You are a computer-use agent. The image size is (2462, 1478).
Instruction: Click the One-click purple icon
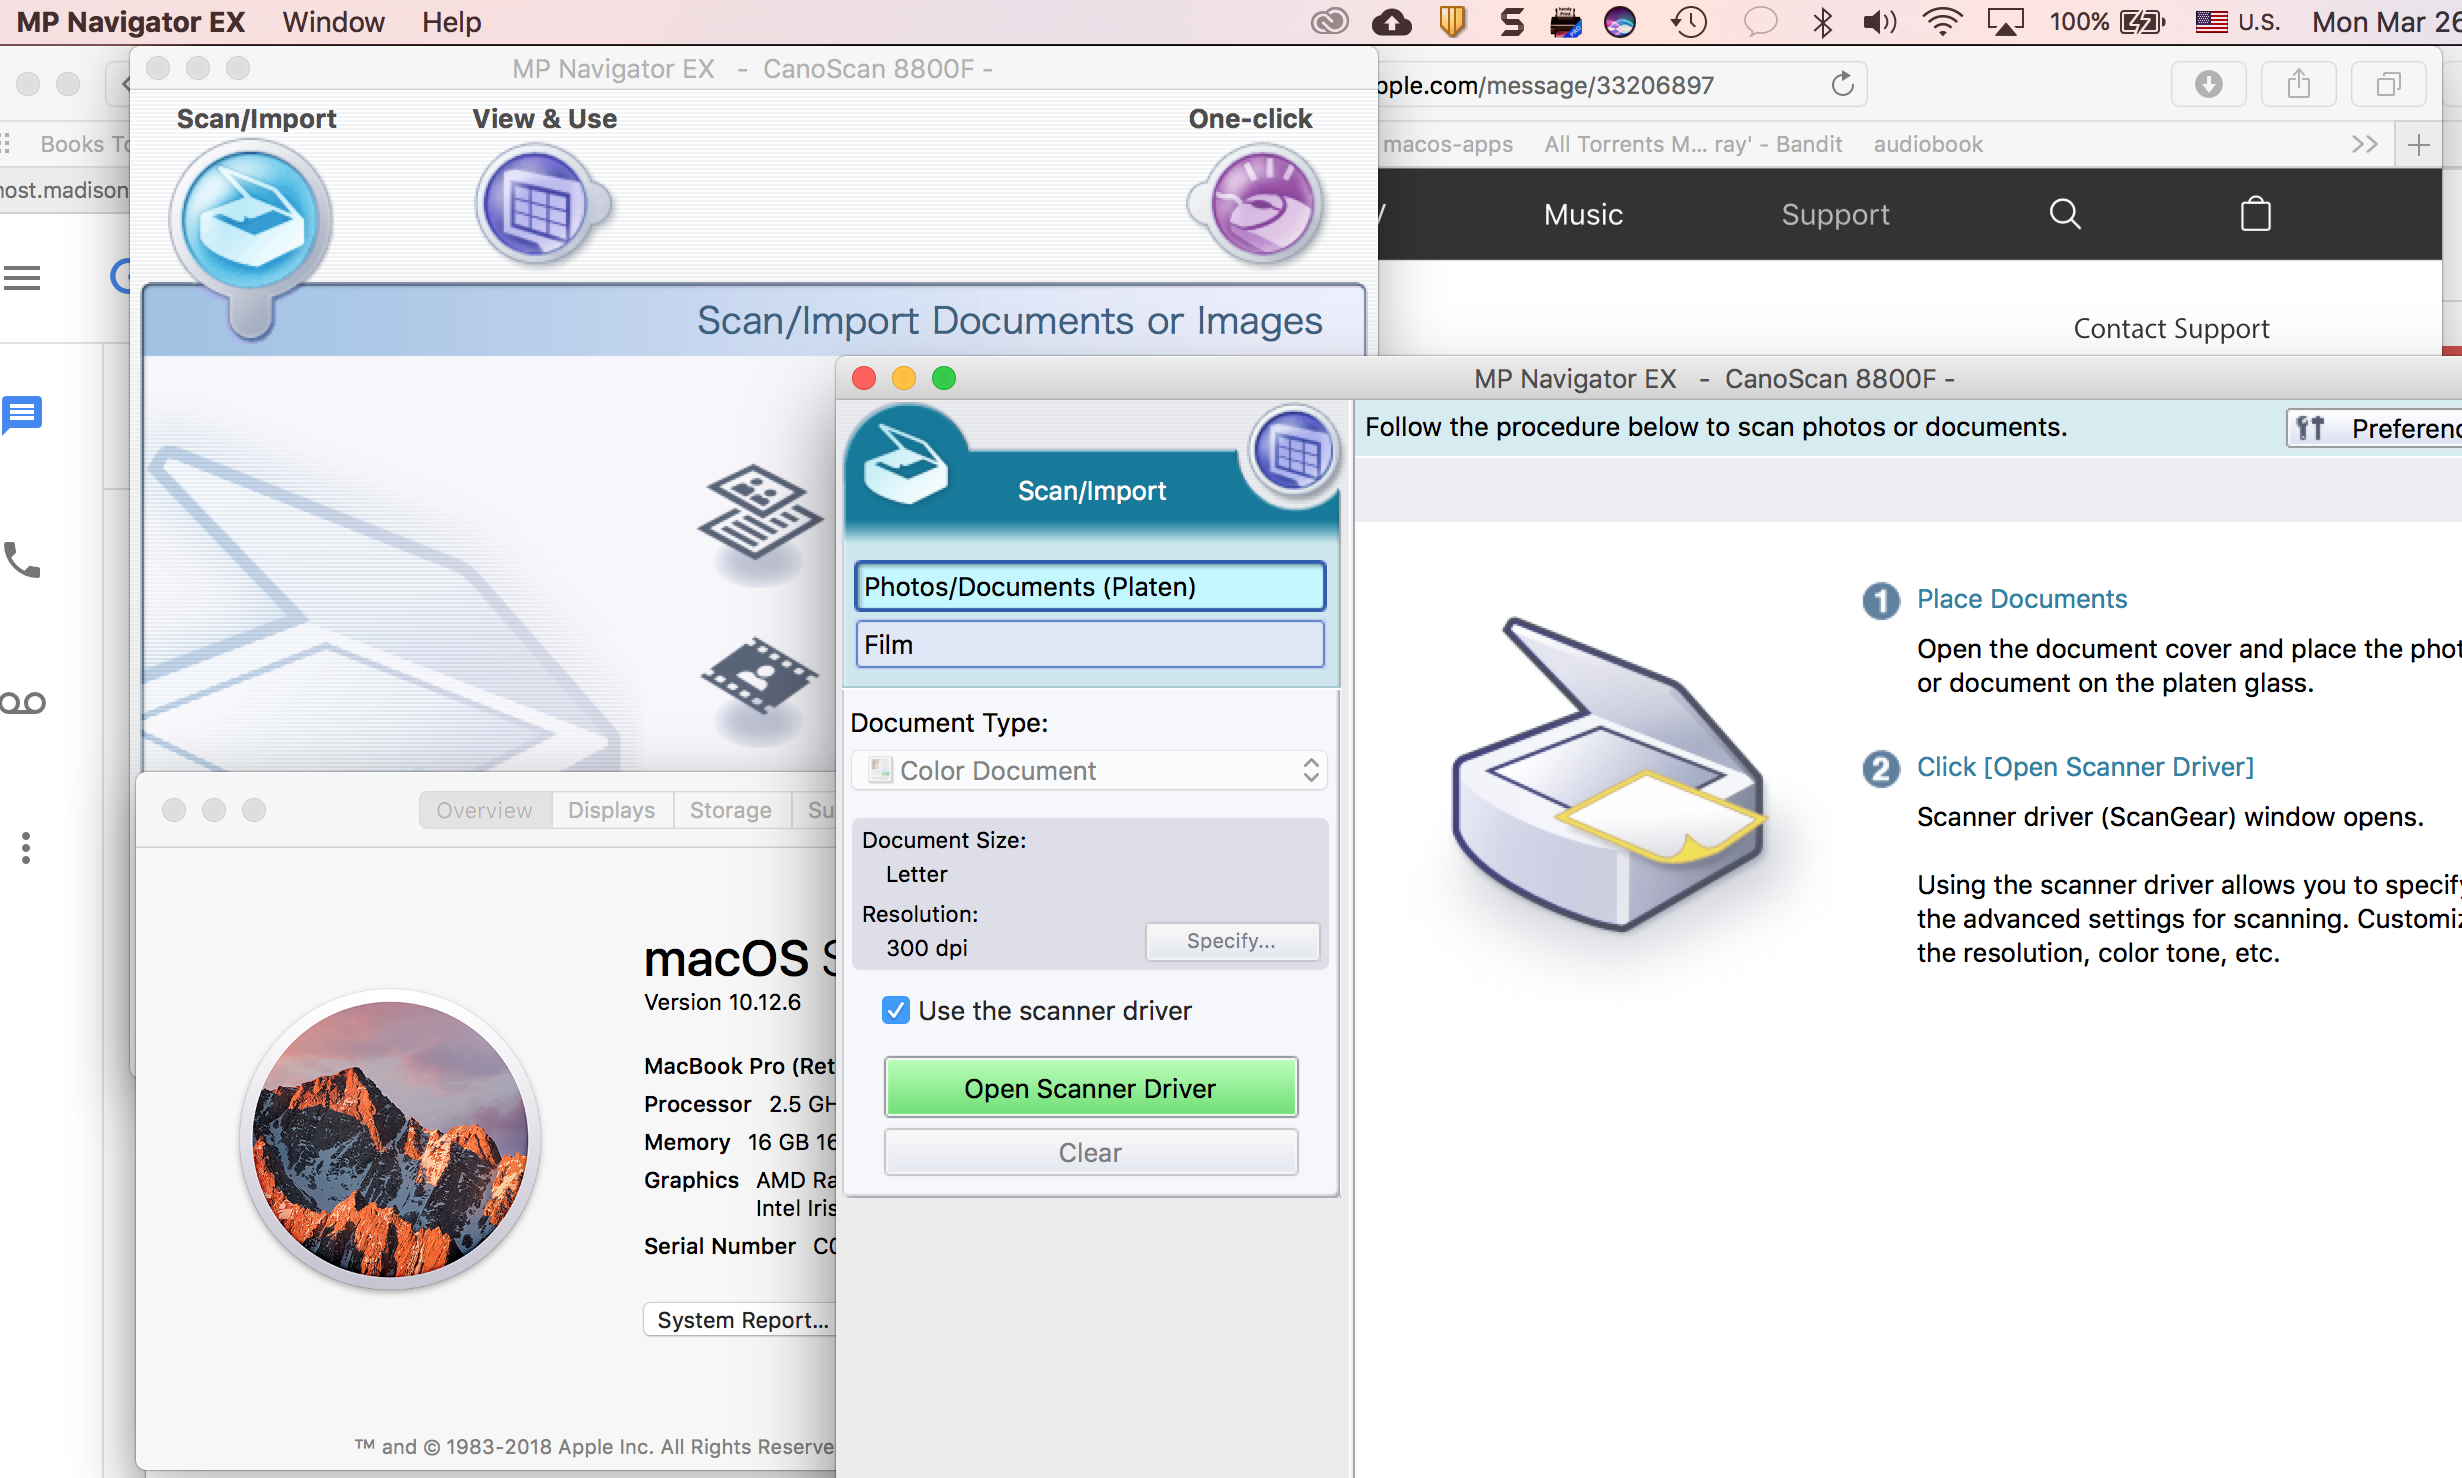[1262, 205]
